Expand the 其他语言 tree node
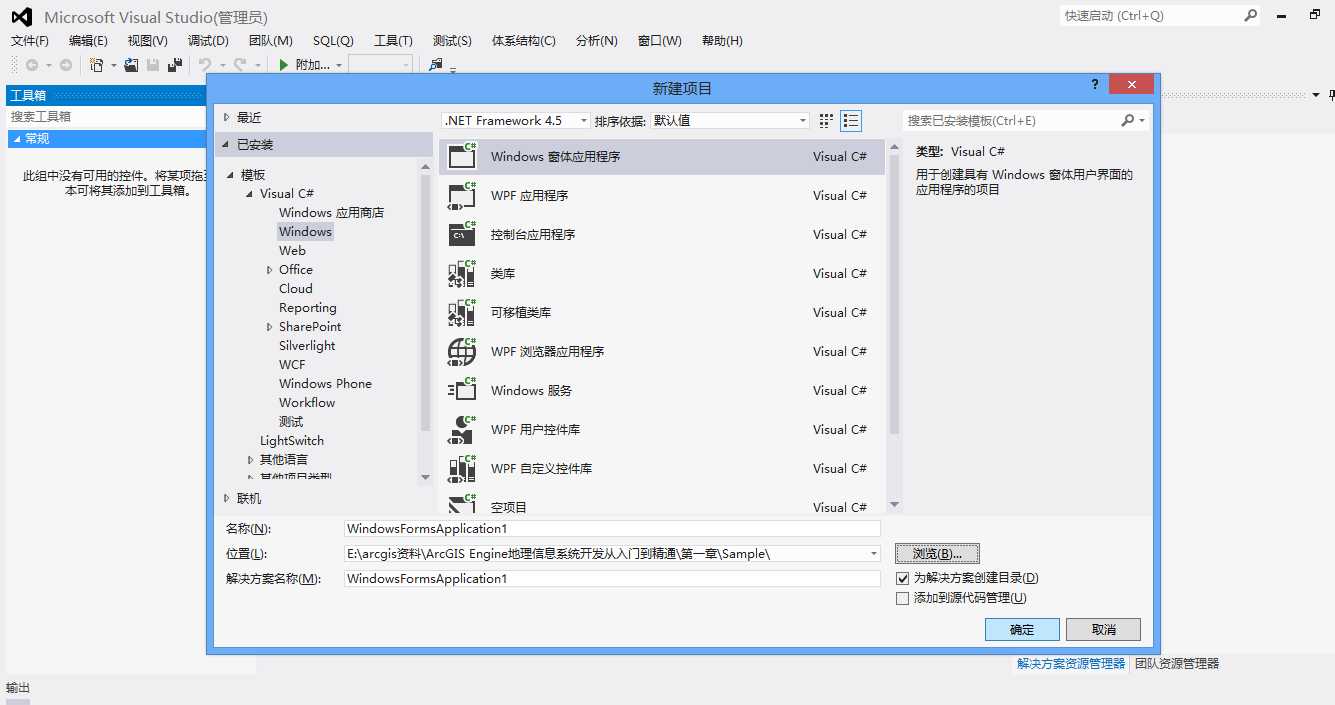Image resolution: width=1335 pixels, height=705 pixels. (251, 460)
